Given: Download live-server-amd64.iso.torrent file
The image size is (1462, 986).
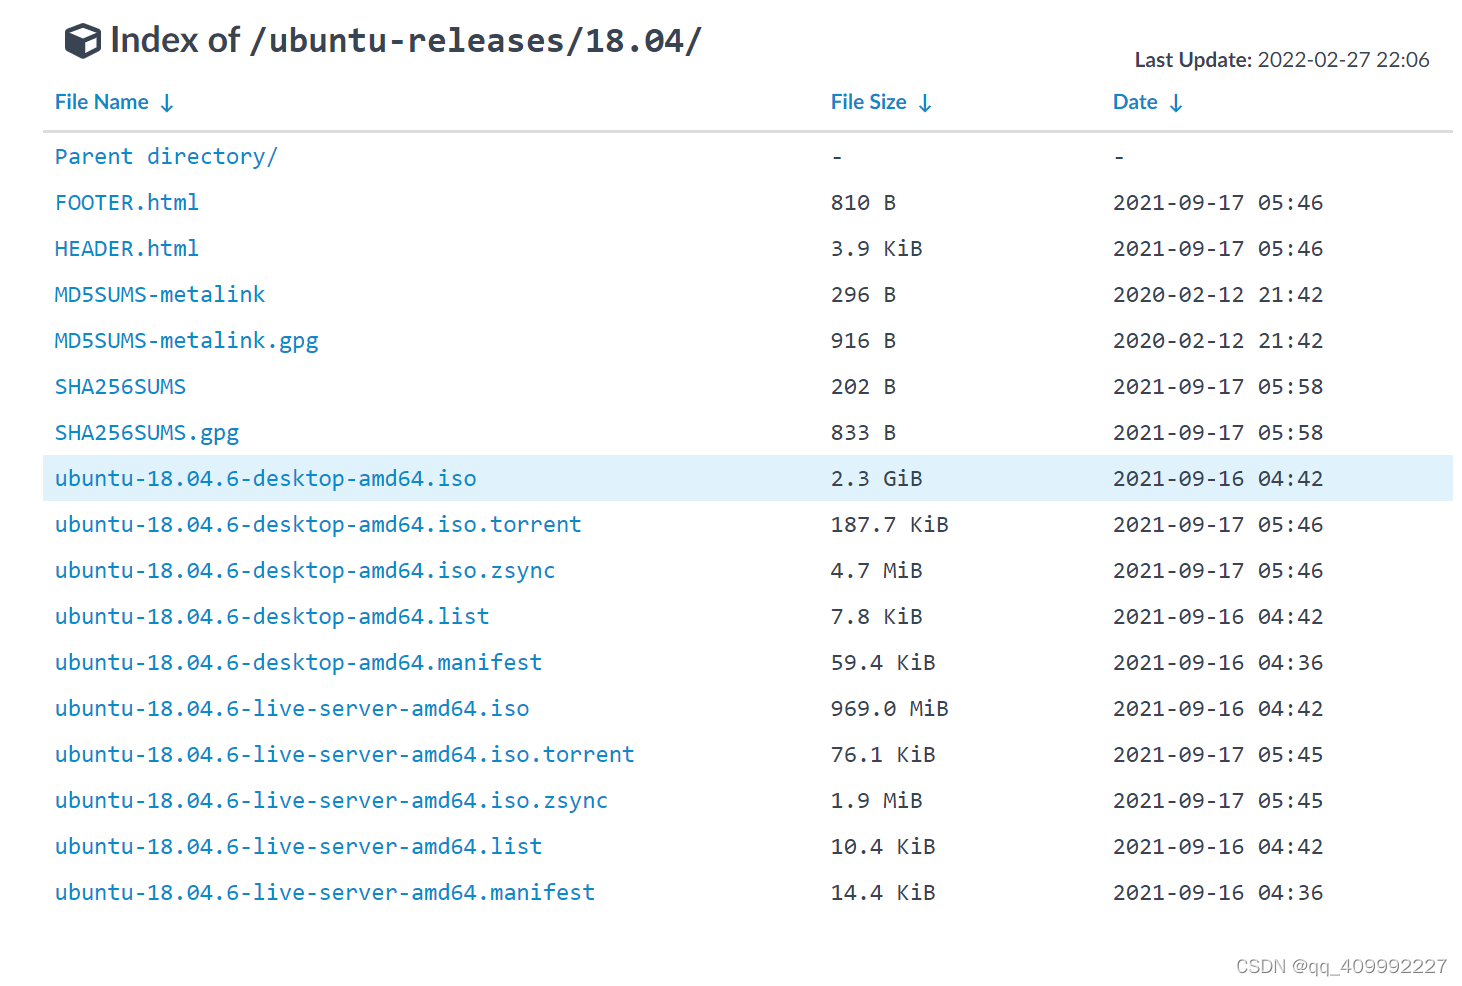Looking at the screenshot, I should click(345, 755).
